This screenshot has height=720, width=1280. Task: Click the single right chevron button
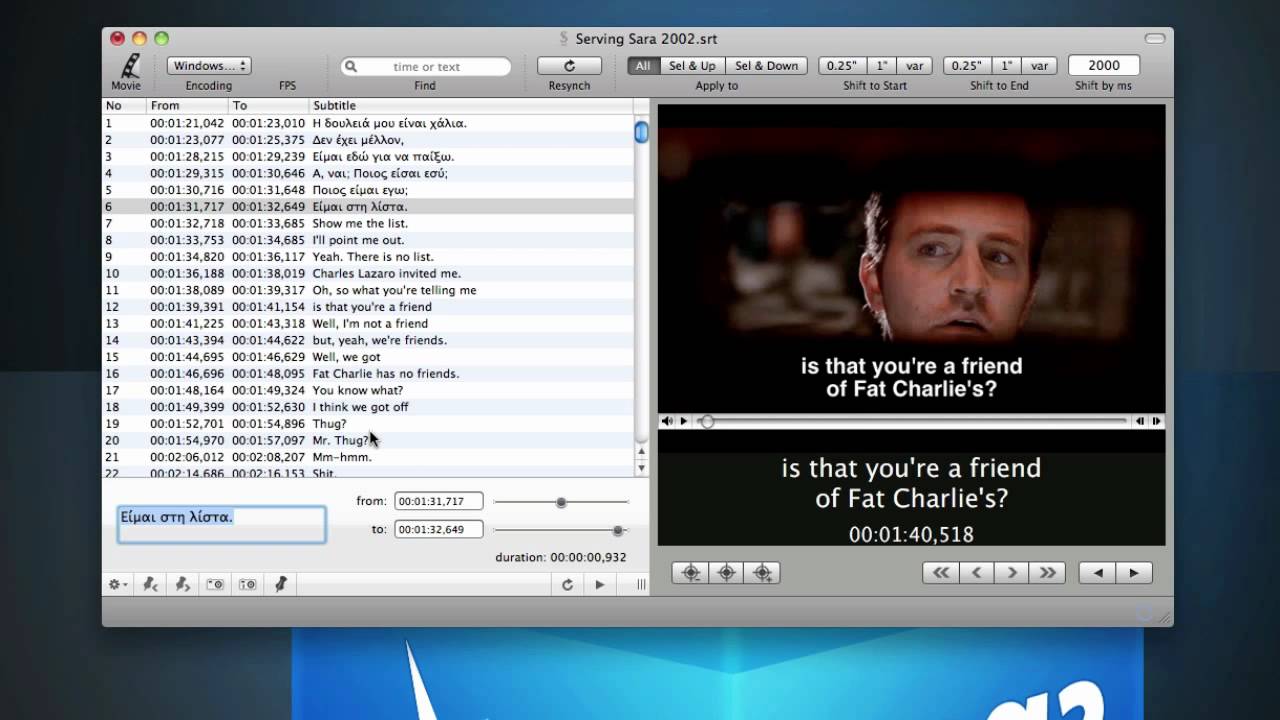click(x=1012, y=573)
